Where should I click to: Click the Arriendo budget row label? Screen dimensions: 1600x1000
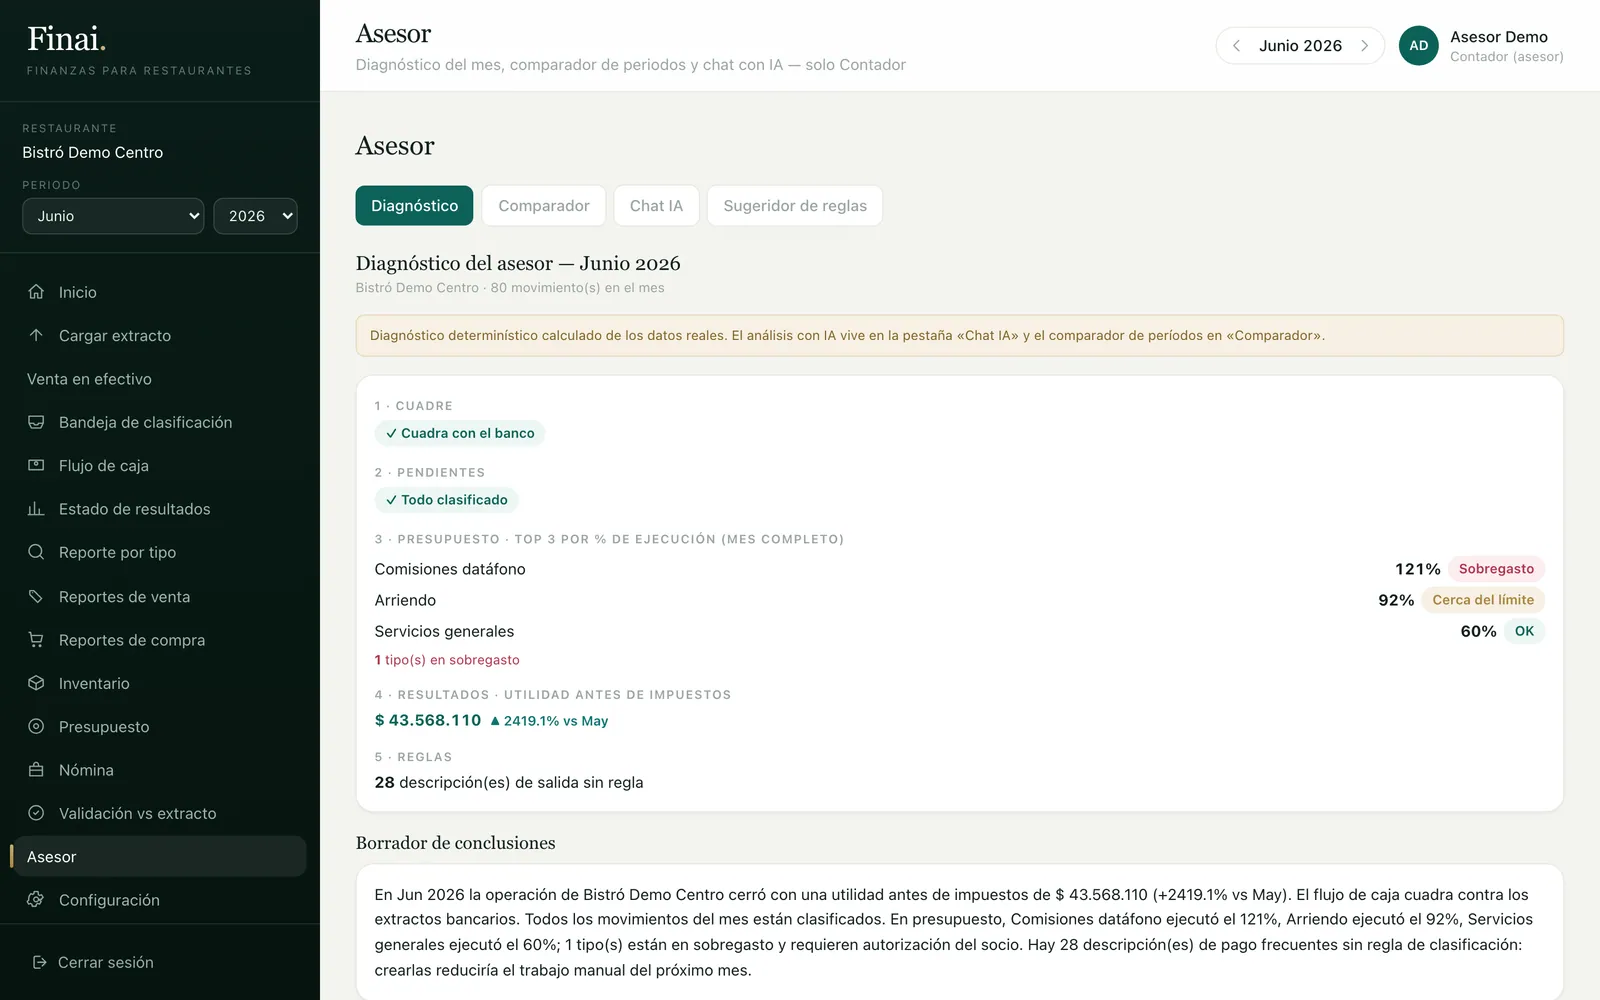click(x=405, y=600)
